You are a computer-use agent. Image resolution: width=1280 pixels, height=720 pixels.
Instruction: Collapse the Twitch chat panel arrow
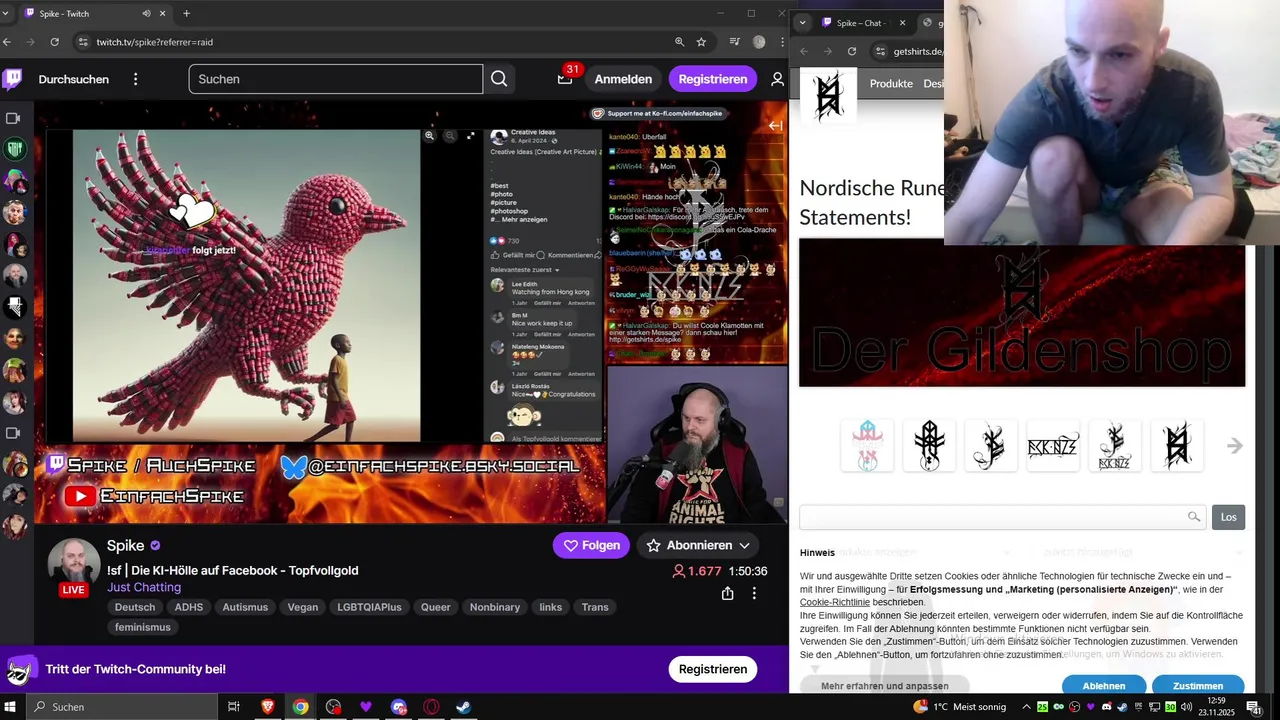pos(775,125)
